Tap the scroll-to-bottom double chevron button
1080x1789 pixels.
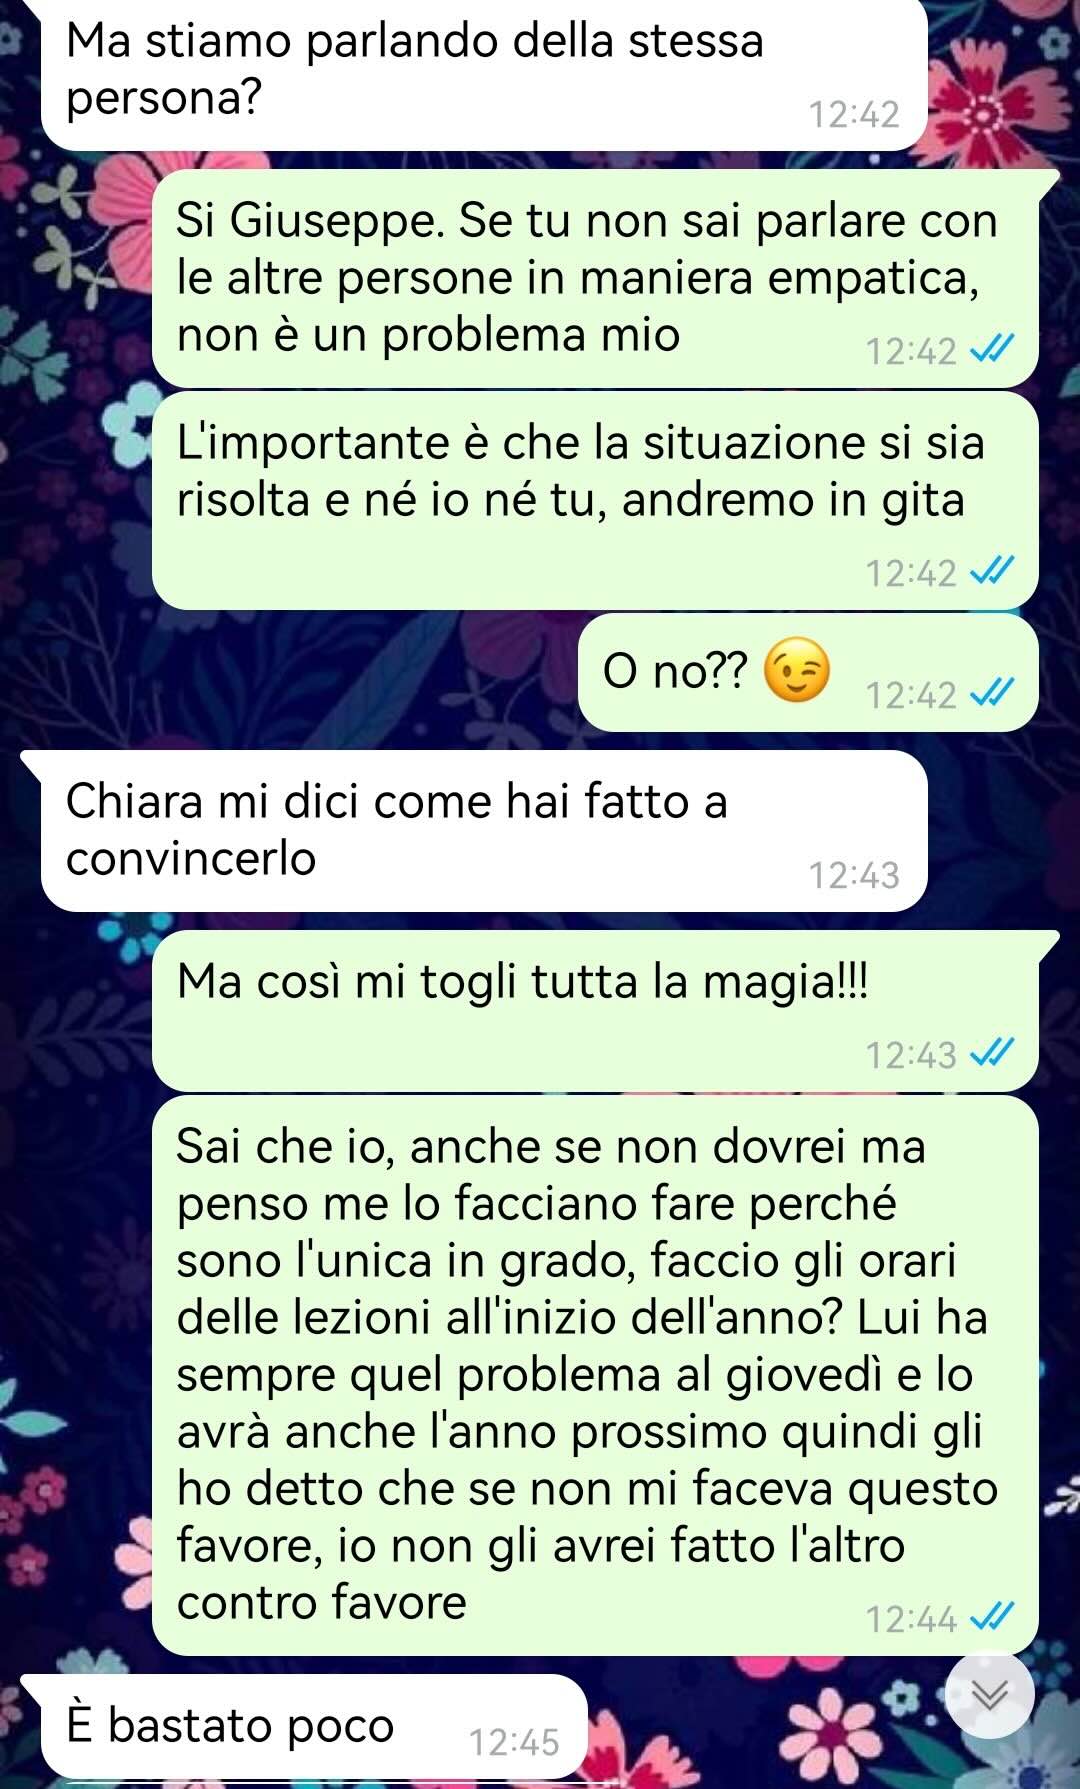click(x=989, y=1694)
